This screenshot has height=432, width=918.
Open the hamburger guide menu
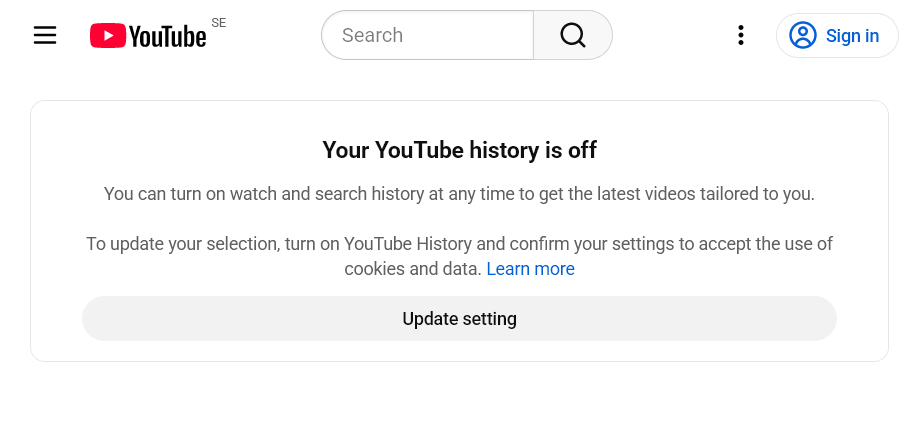coord(45,36)
